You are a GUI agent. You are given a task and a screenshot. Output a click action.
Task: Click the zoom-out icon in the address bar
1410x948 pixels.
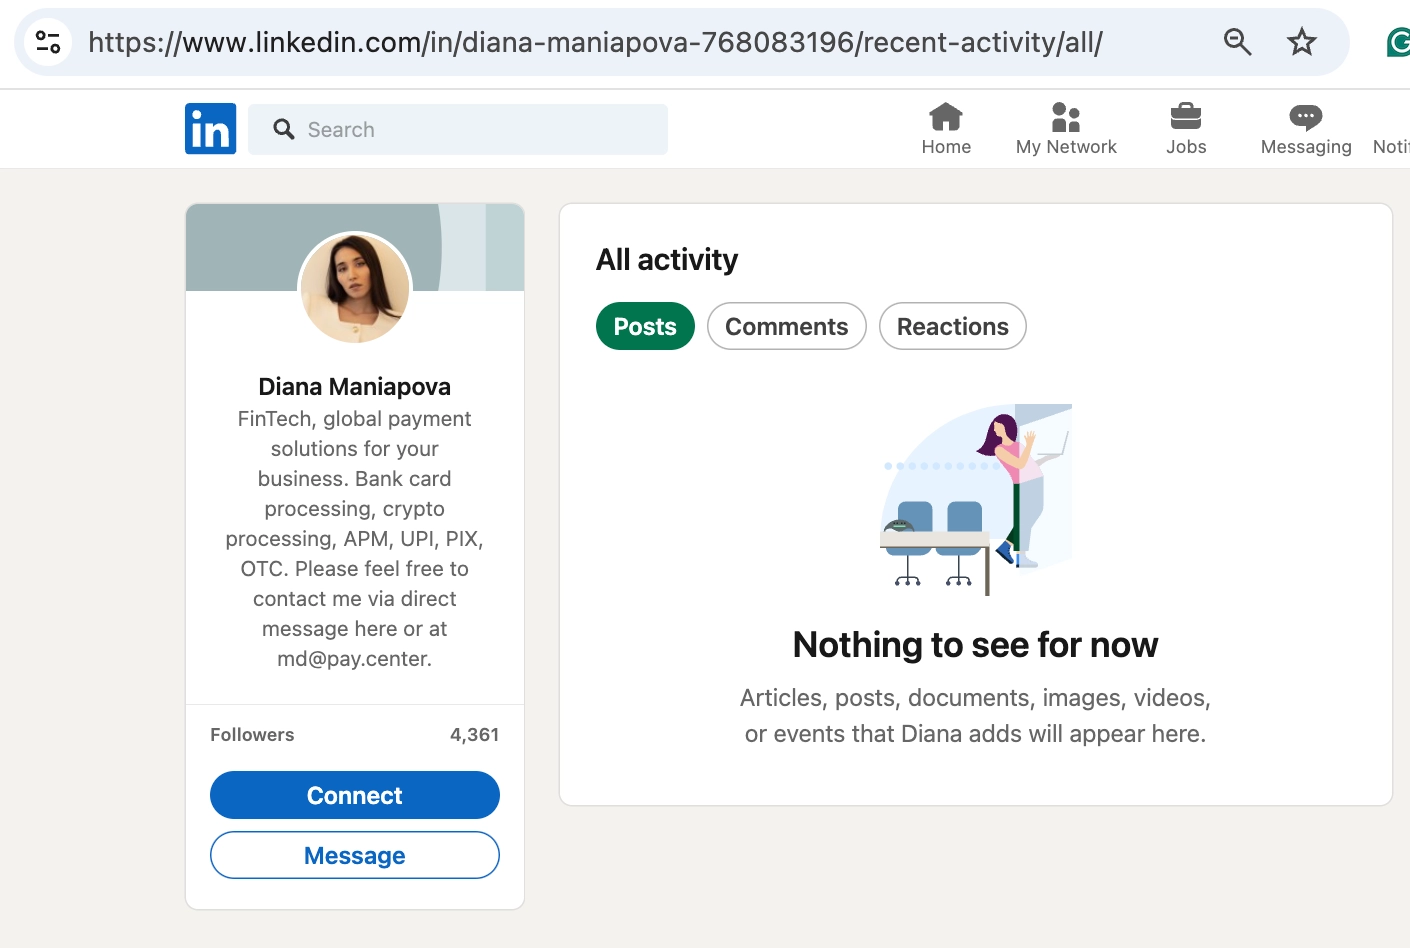(1237, 42)
